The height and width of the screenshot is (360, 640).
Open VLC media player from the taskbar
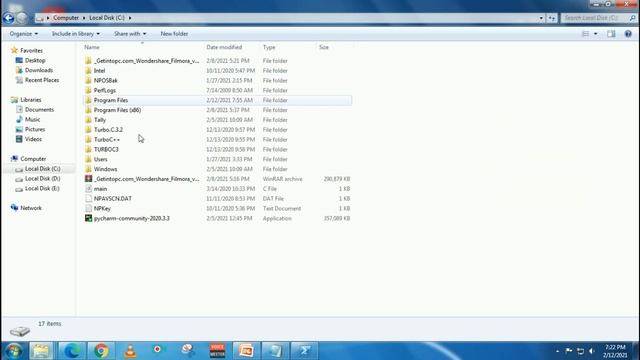[x=130, y=351]
